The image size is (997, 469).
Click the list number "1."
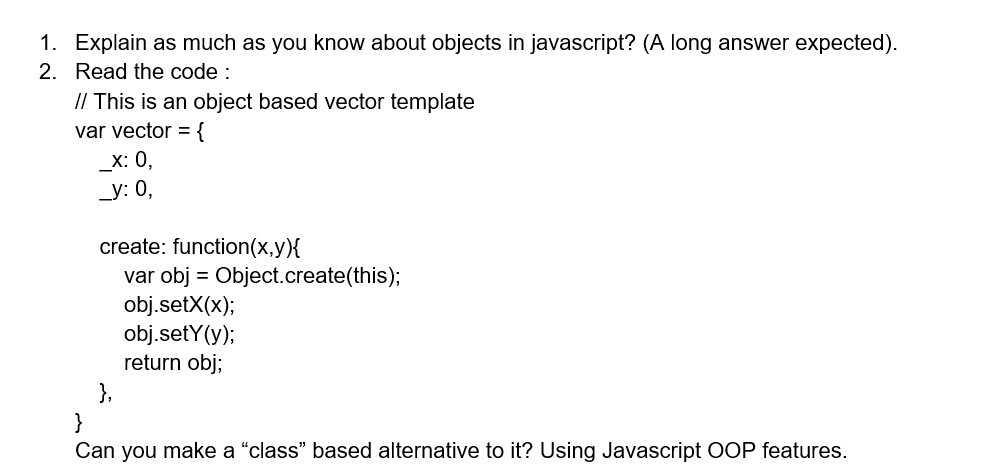tap(48, 43)
